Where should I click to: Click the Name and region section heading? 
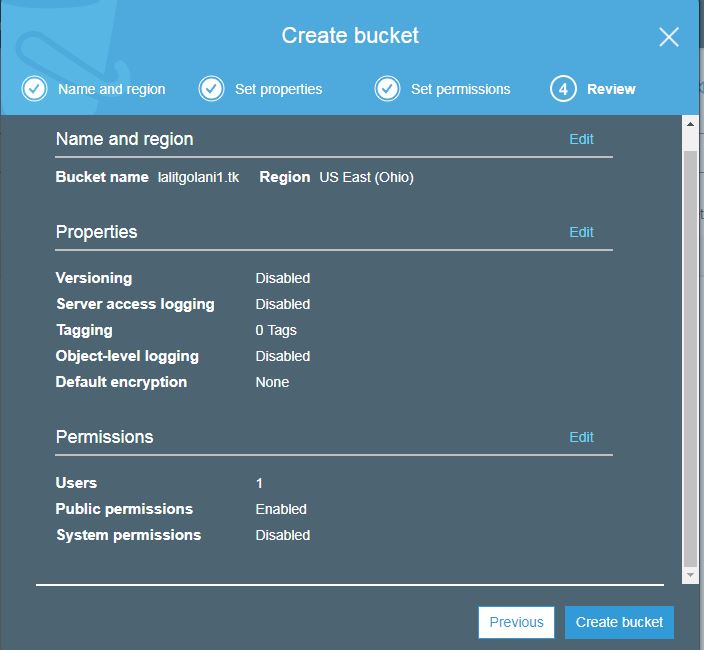point(124,139)
